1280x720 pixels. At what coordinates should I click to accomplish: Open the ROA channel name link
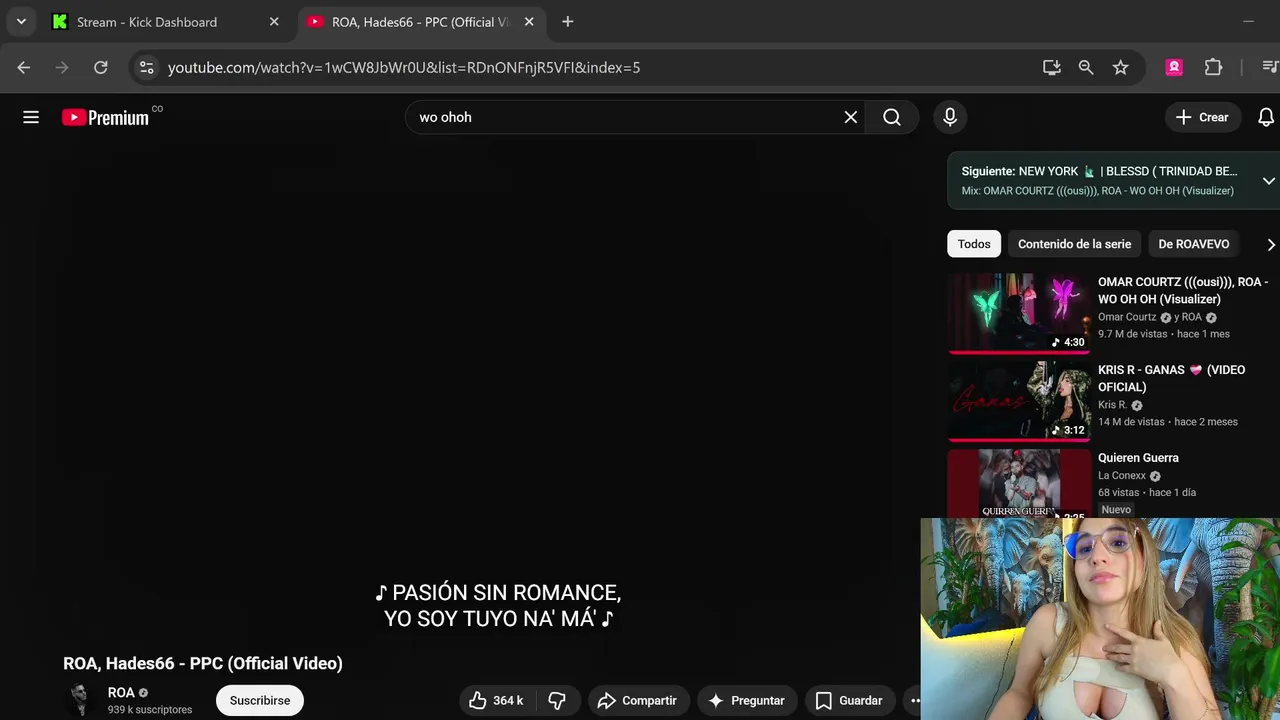121,692
